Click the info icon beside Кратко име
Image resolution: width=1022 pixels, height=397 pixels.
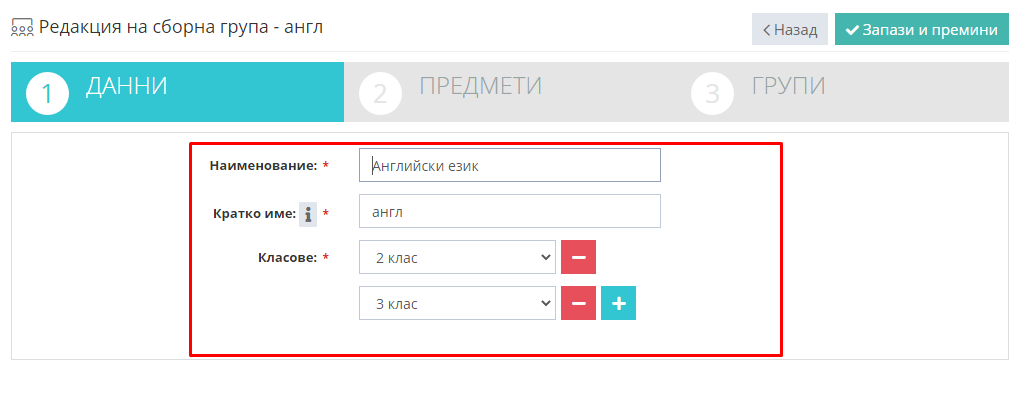(x=308, y=213)
